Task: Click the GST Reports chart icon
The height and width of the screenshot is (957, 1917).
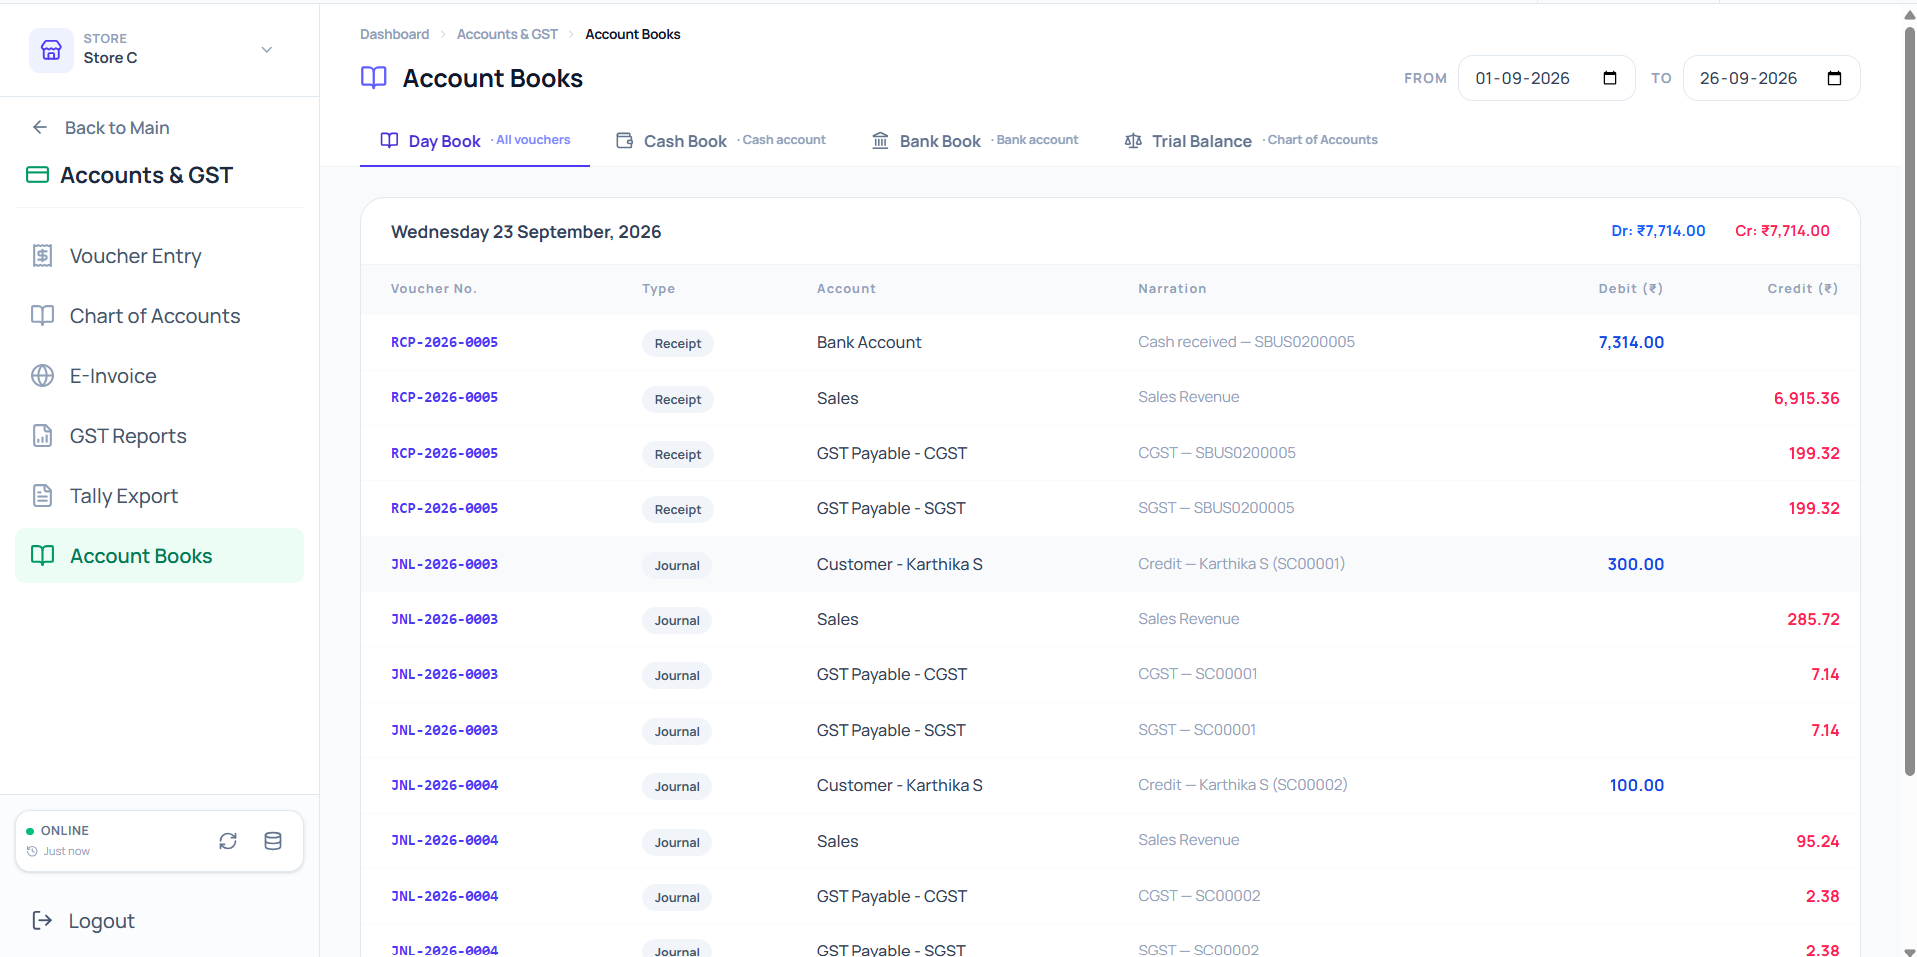Action: coord(42,436)
